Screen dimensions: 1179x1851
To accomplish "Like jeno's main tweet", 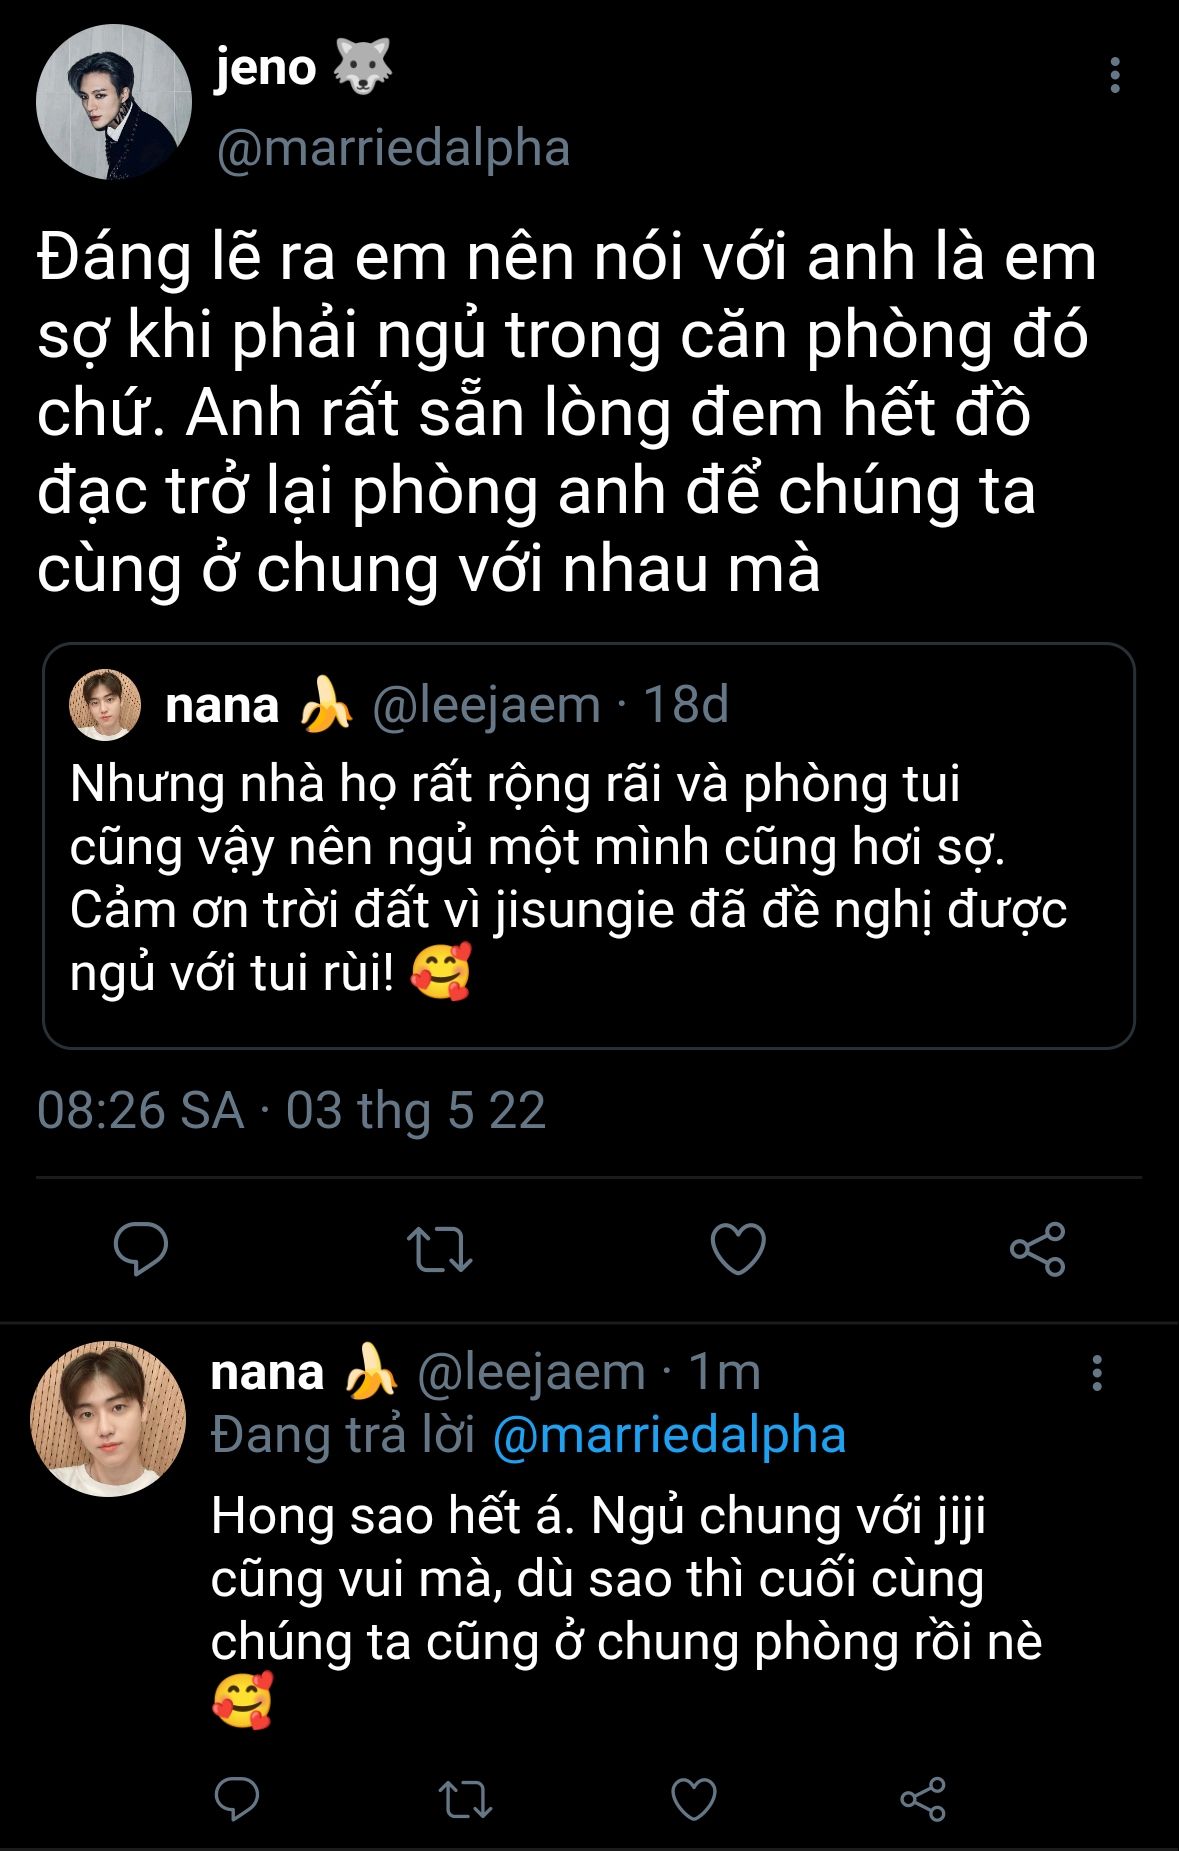I will click(x=738, y=1249).
